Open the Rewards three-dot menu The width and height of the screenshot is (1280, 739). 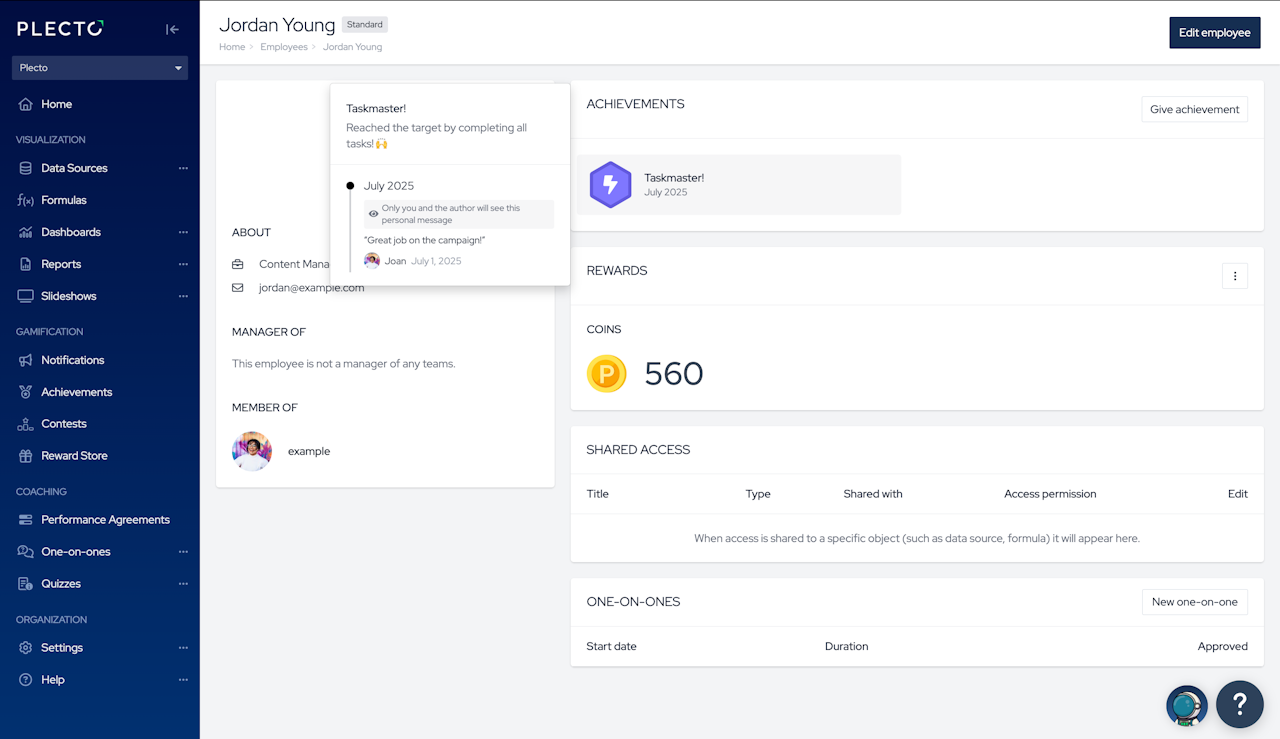tap(1235, 276)
